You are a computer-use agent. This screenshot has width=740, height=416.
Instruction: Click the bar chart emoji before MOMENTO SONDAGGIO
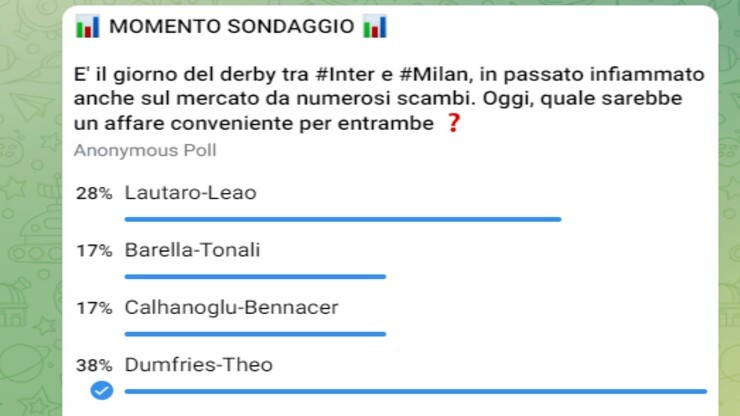point(88,26)
